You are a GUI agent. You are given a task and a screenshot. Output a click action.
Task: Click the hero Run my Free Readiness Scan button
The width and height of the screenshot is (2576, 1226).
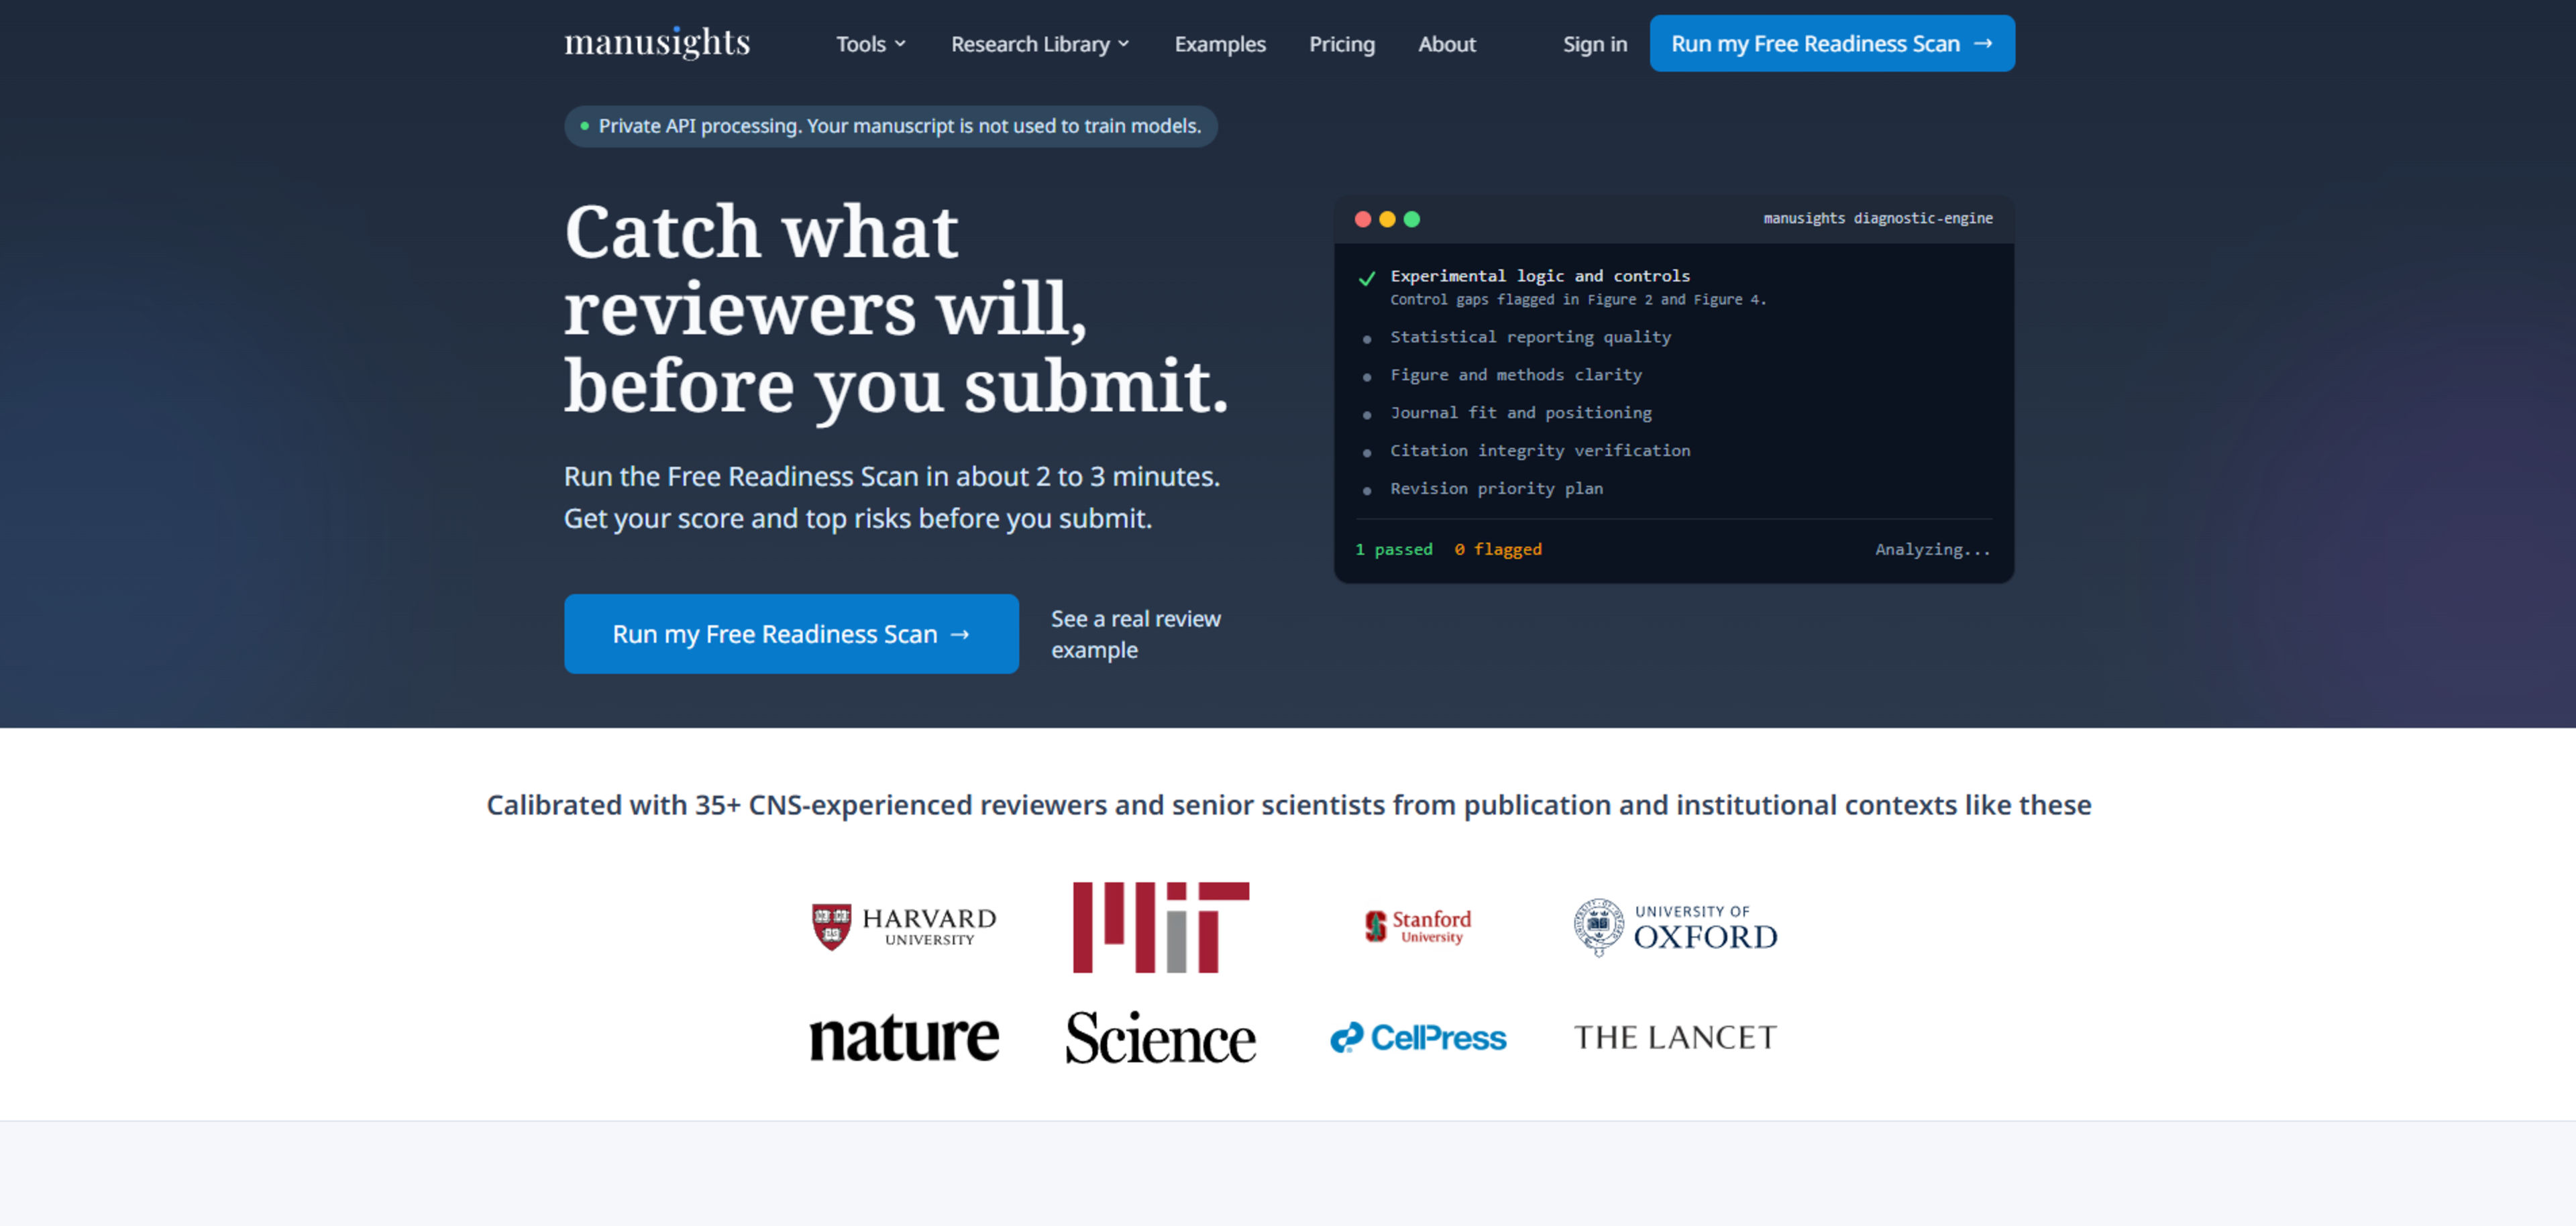(791, 634)
